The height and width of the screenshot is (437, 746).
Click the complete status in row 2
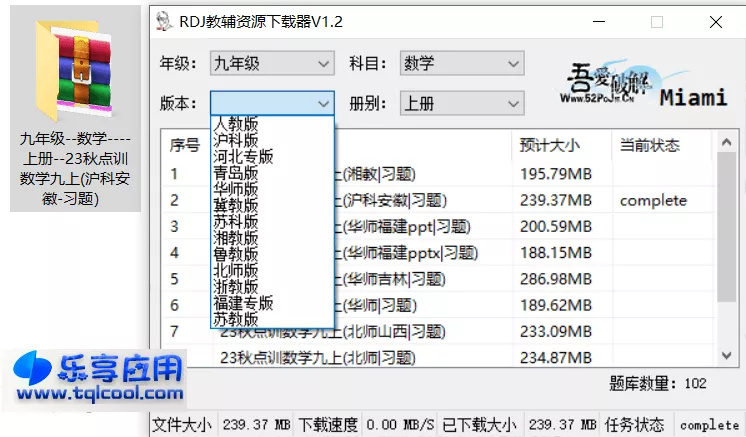coord(653,201)
